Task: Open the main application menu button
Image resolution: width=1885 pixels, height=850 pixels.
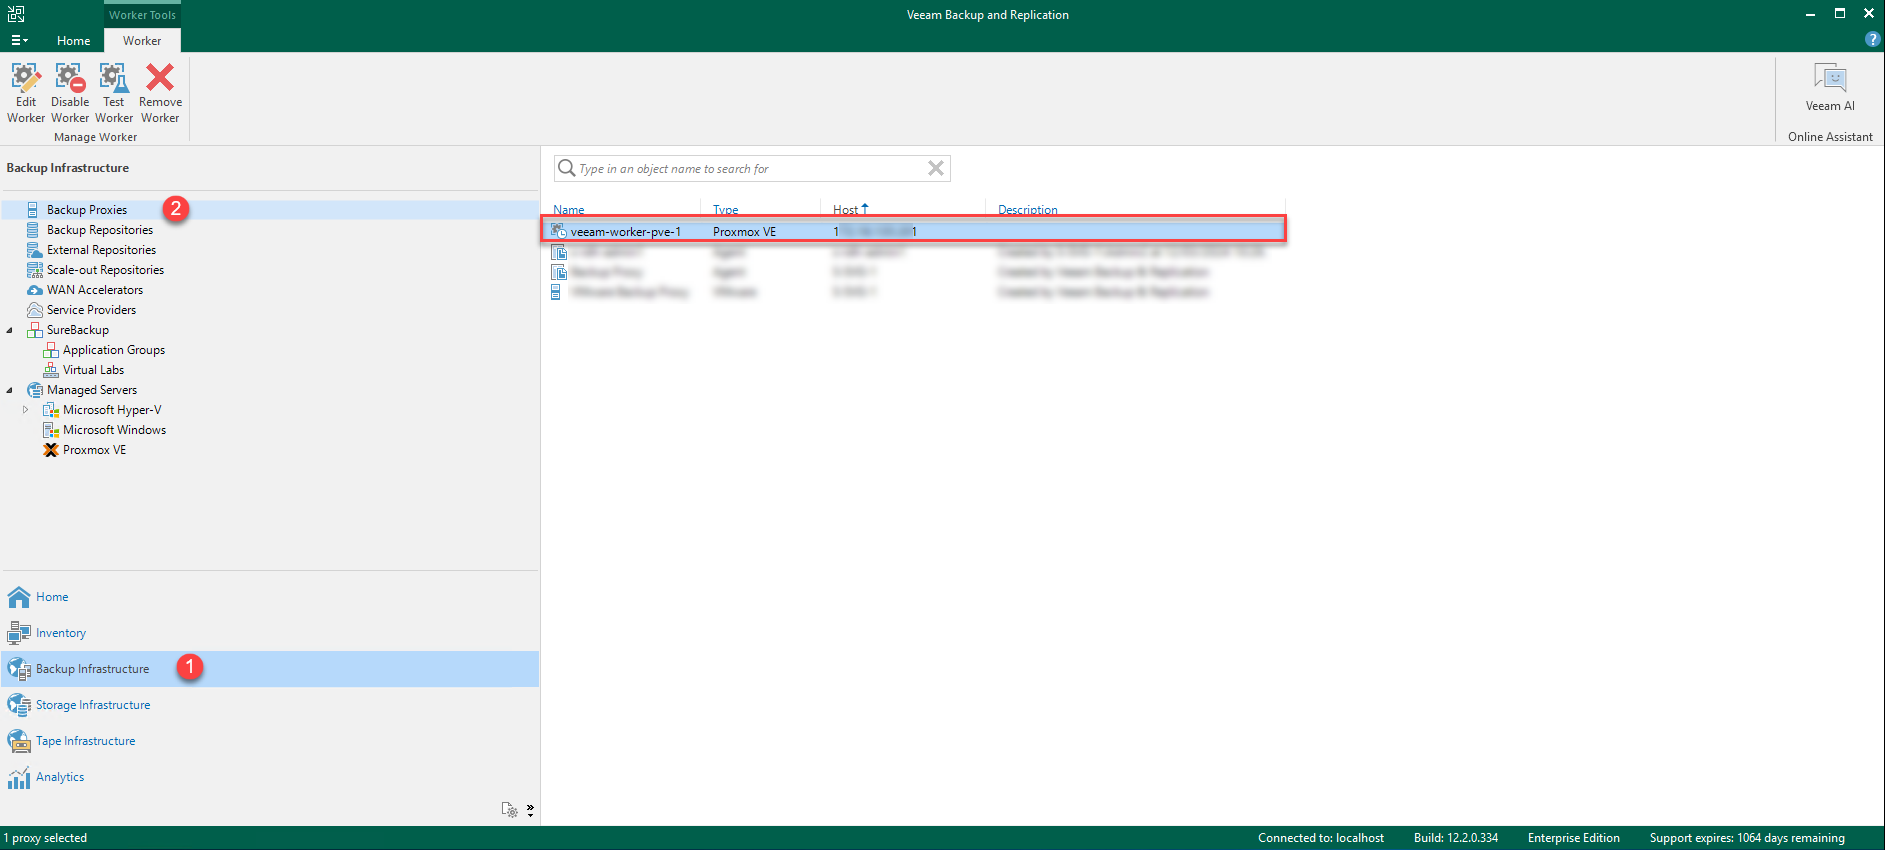Action: (x=19, y=40)
